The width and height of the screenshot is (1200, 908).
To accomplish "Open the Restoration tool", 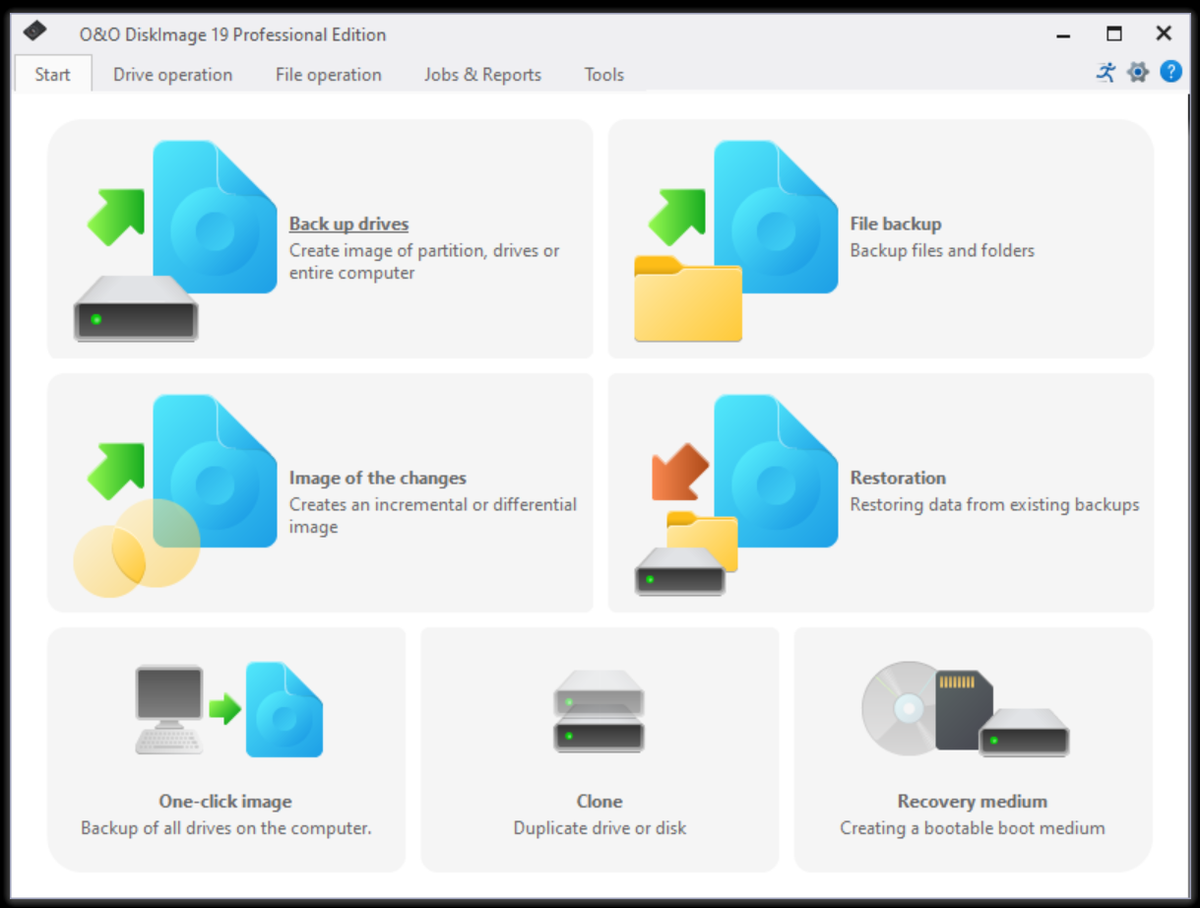I will (x=898, y=478).
